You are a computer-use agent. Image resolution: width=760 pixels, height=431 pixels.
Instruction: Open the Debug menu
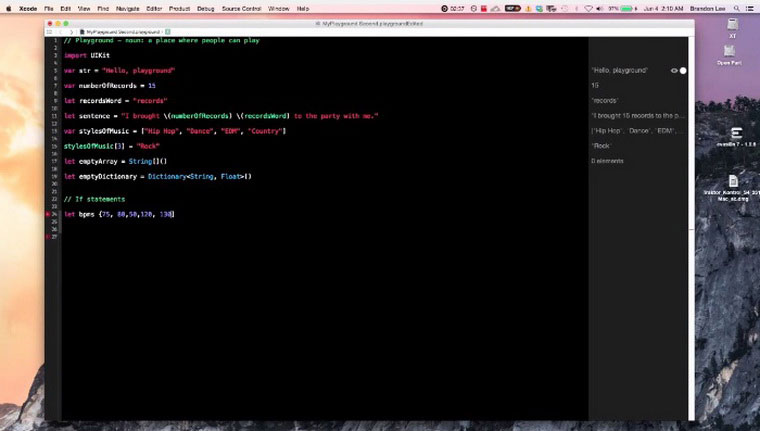pyautogui.click(x=206, y=9)
